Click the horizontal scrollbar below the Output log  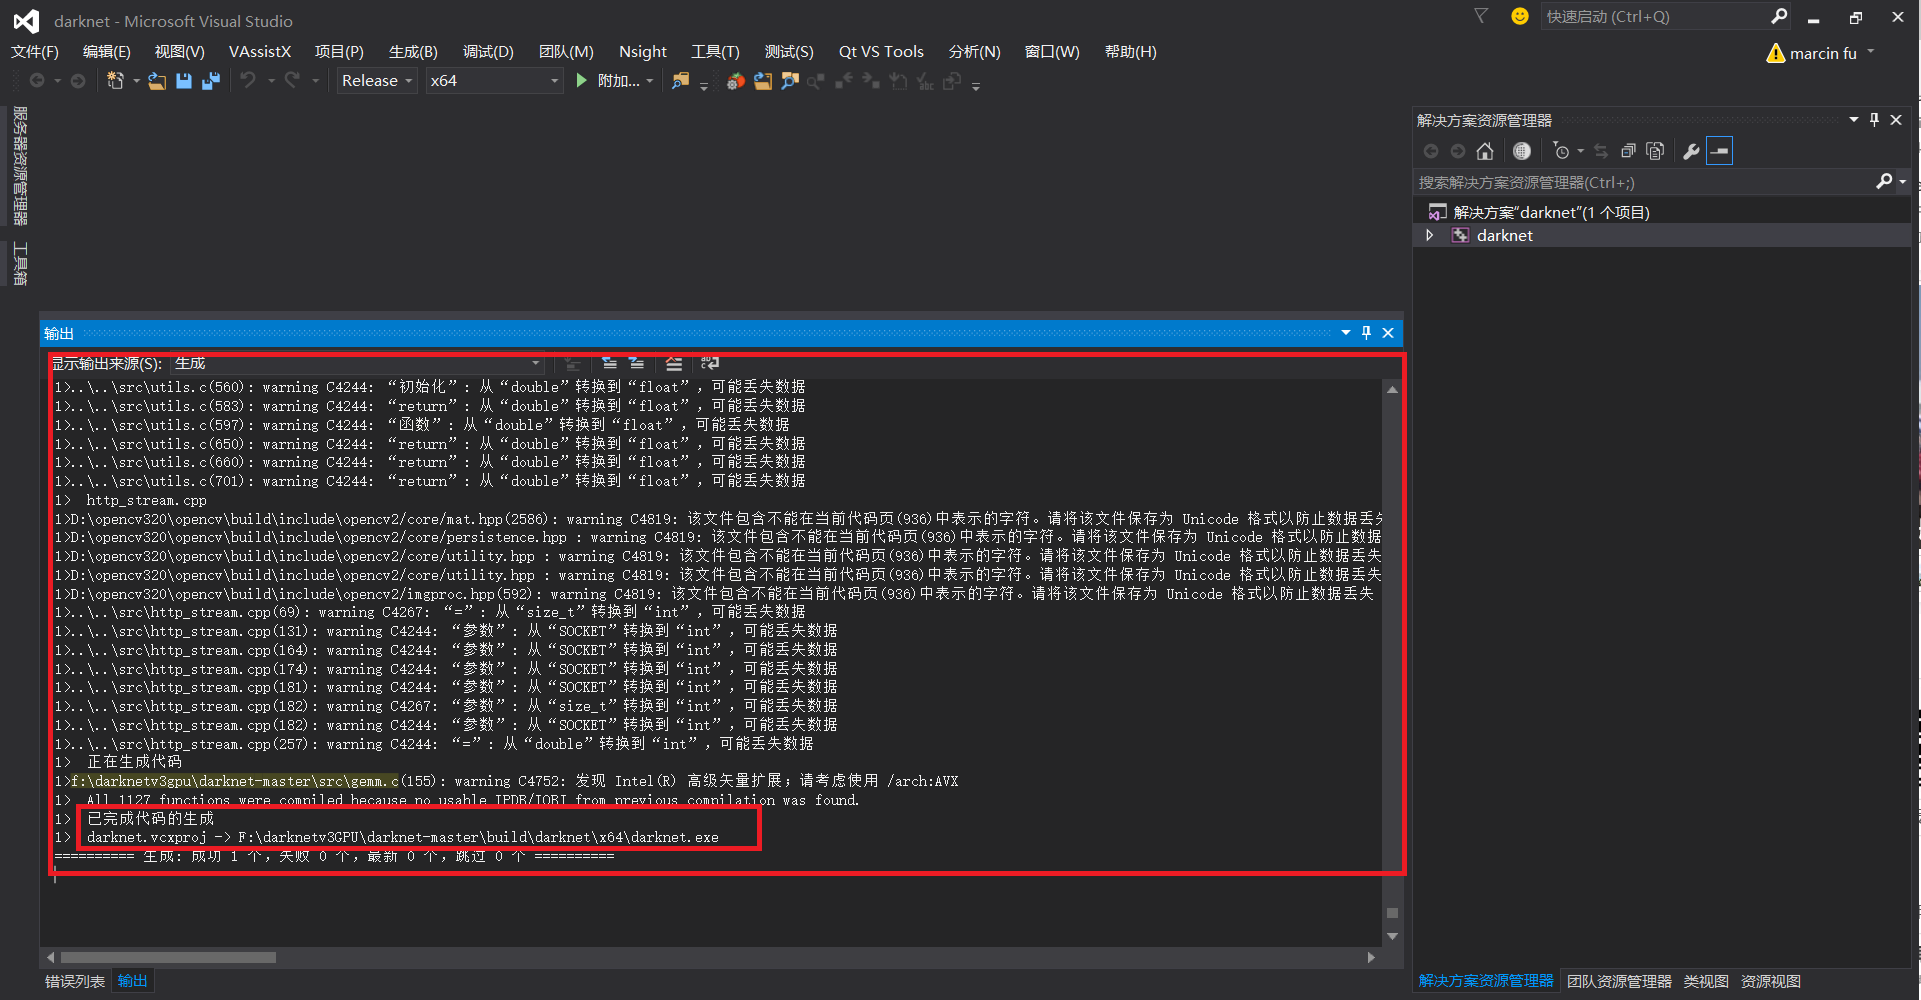coord(165,957)
